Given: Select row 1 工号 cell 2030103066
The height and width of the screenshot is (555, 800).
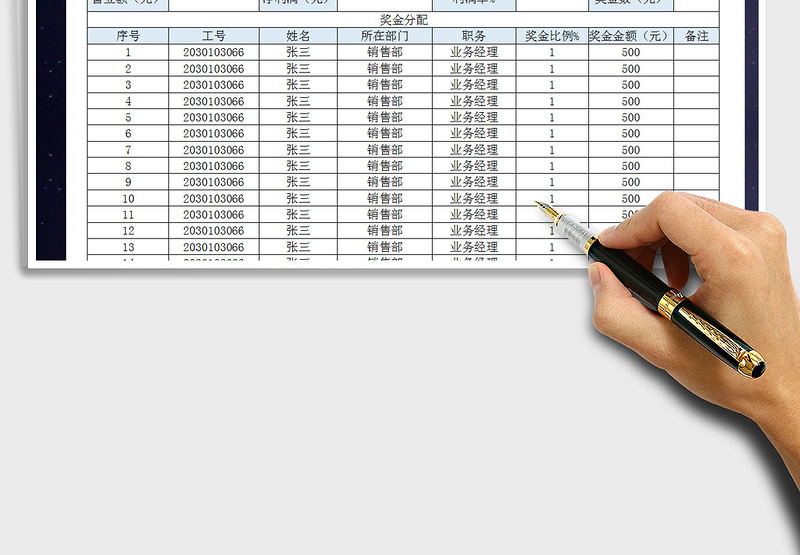Looking at the screenshot, I should point(214,52).
